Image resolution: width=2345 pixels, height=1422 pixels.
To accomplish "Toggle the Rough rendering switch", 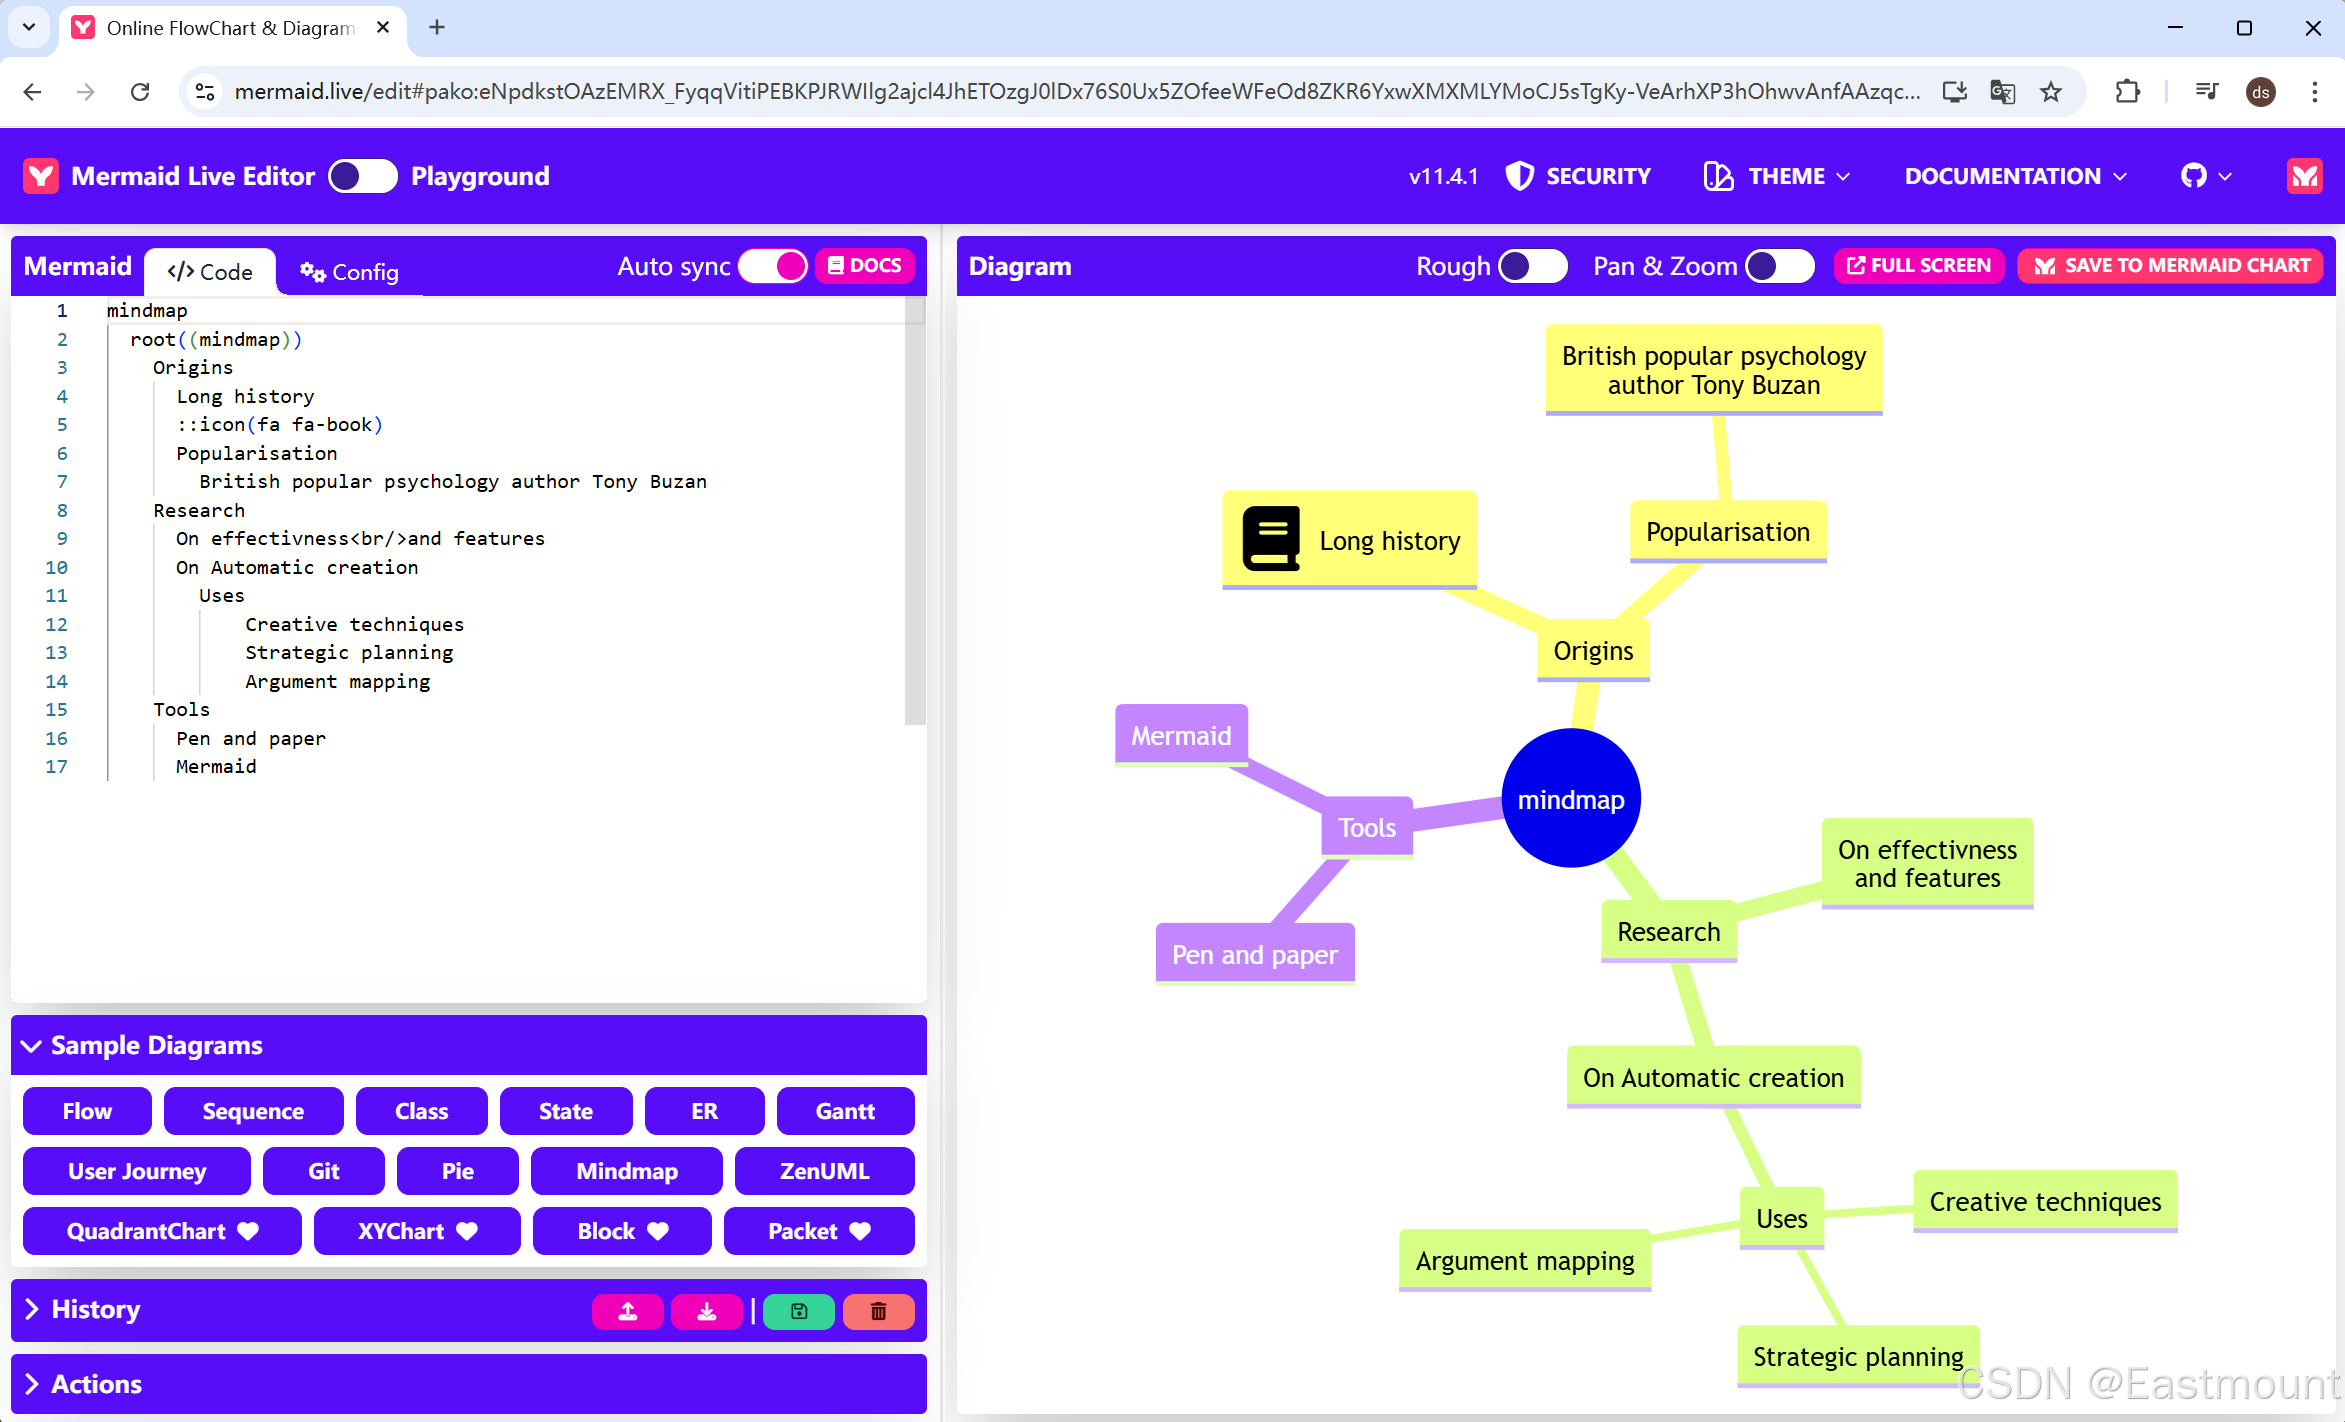I will click(x=1532, y=266).
